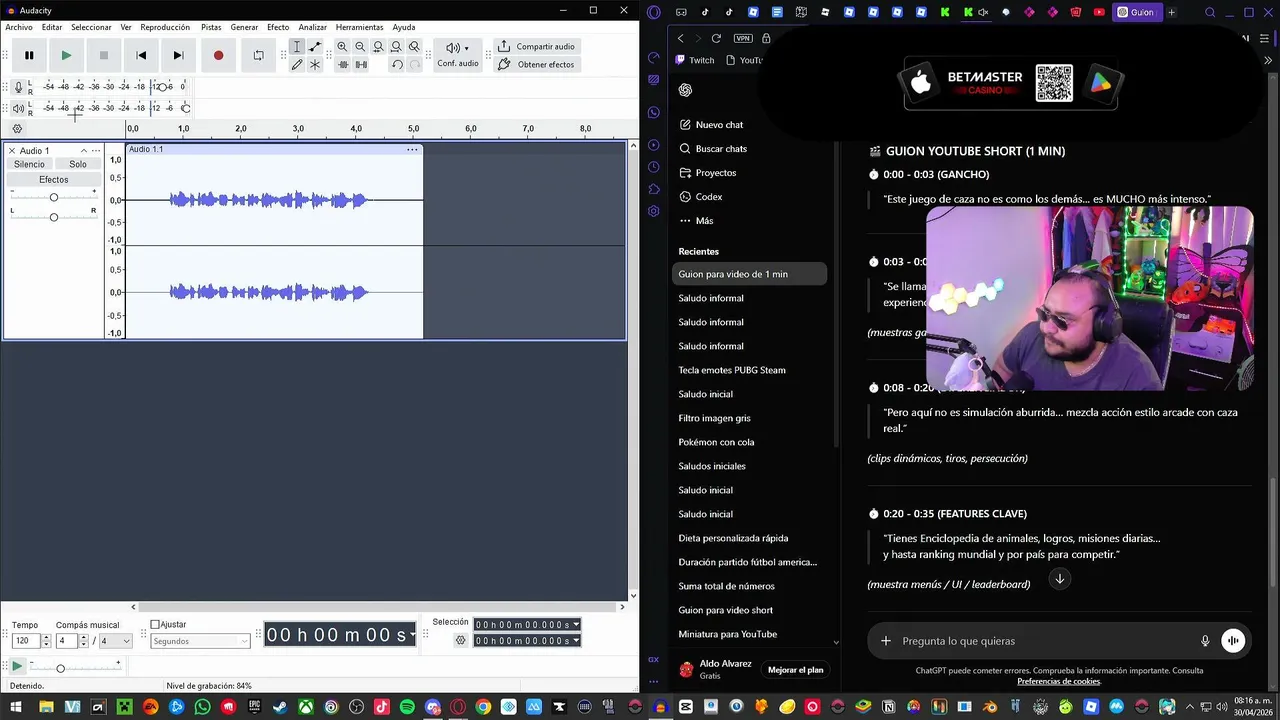Trim audio outside selection icon
The height and width of the screenshot is (720, 1280).
pyautogui.click(x=343, y=64)
